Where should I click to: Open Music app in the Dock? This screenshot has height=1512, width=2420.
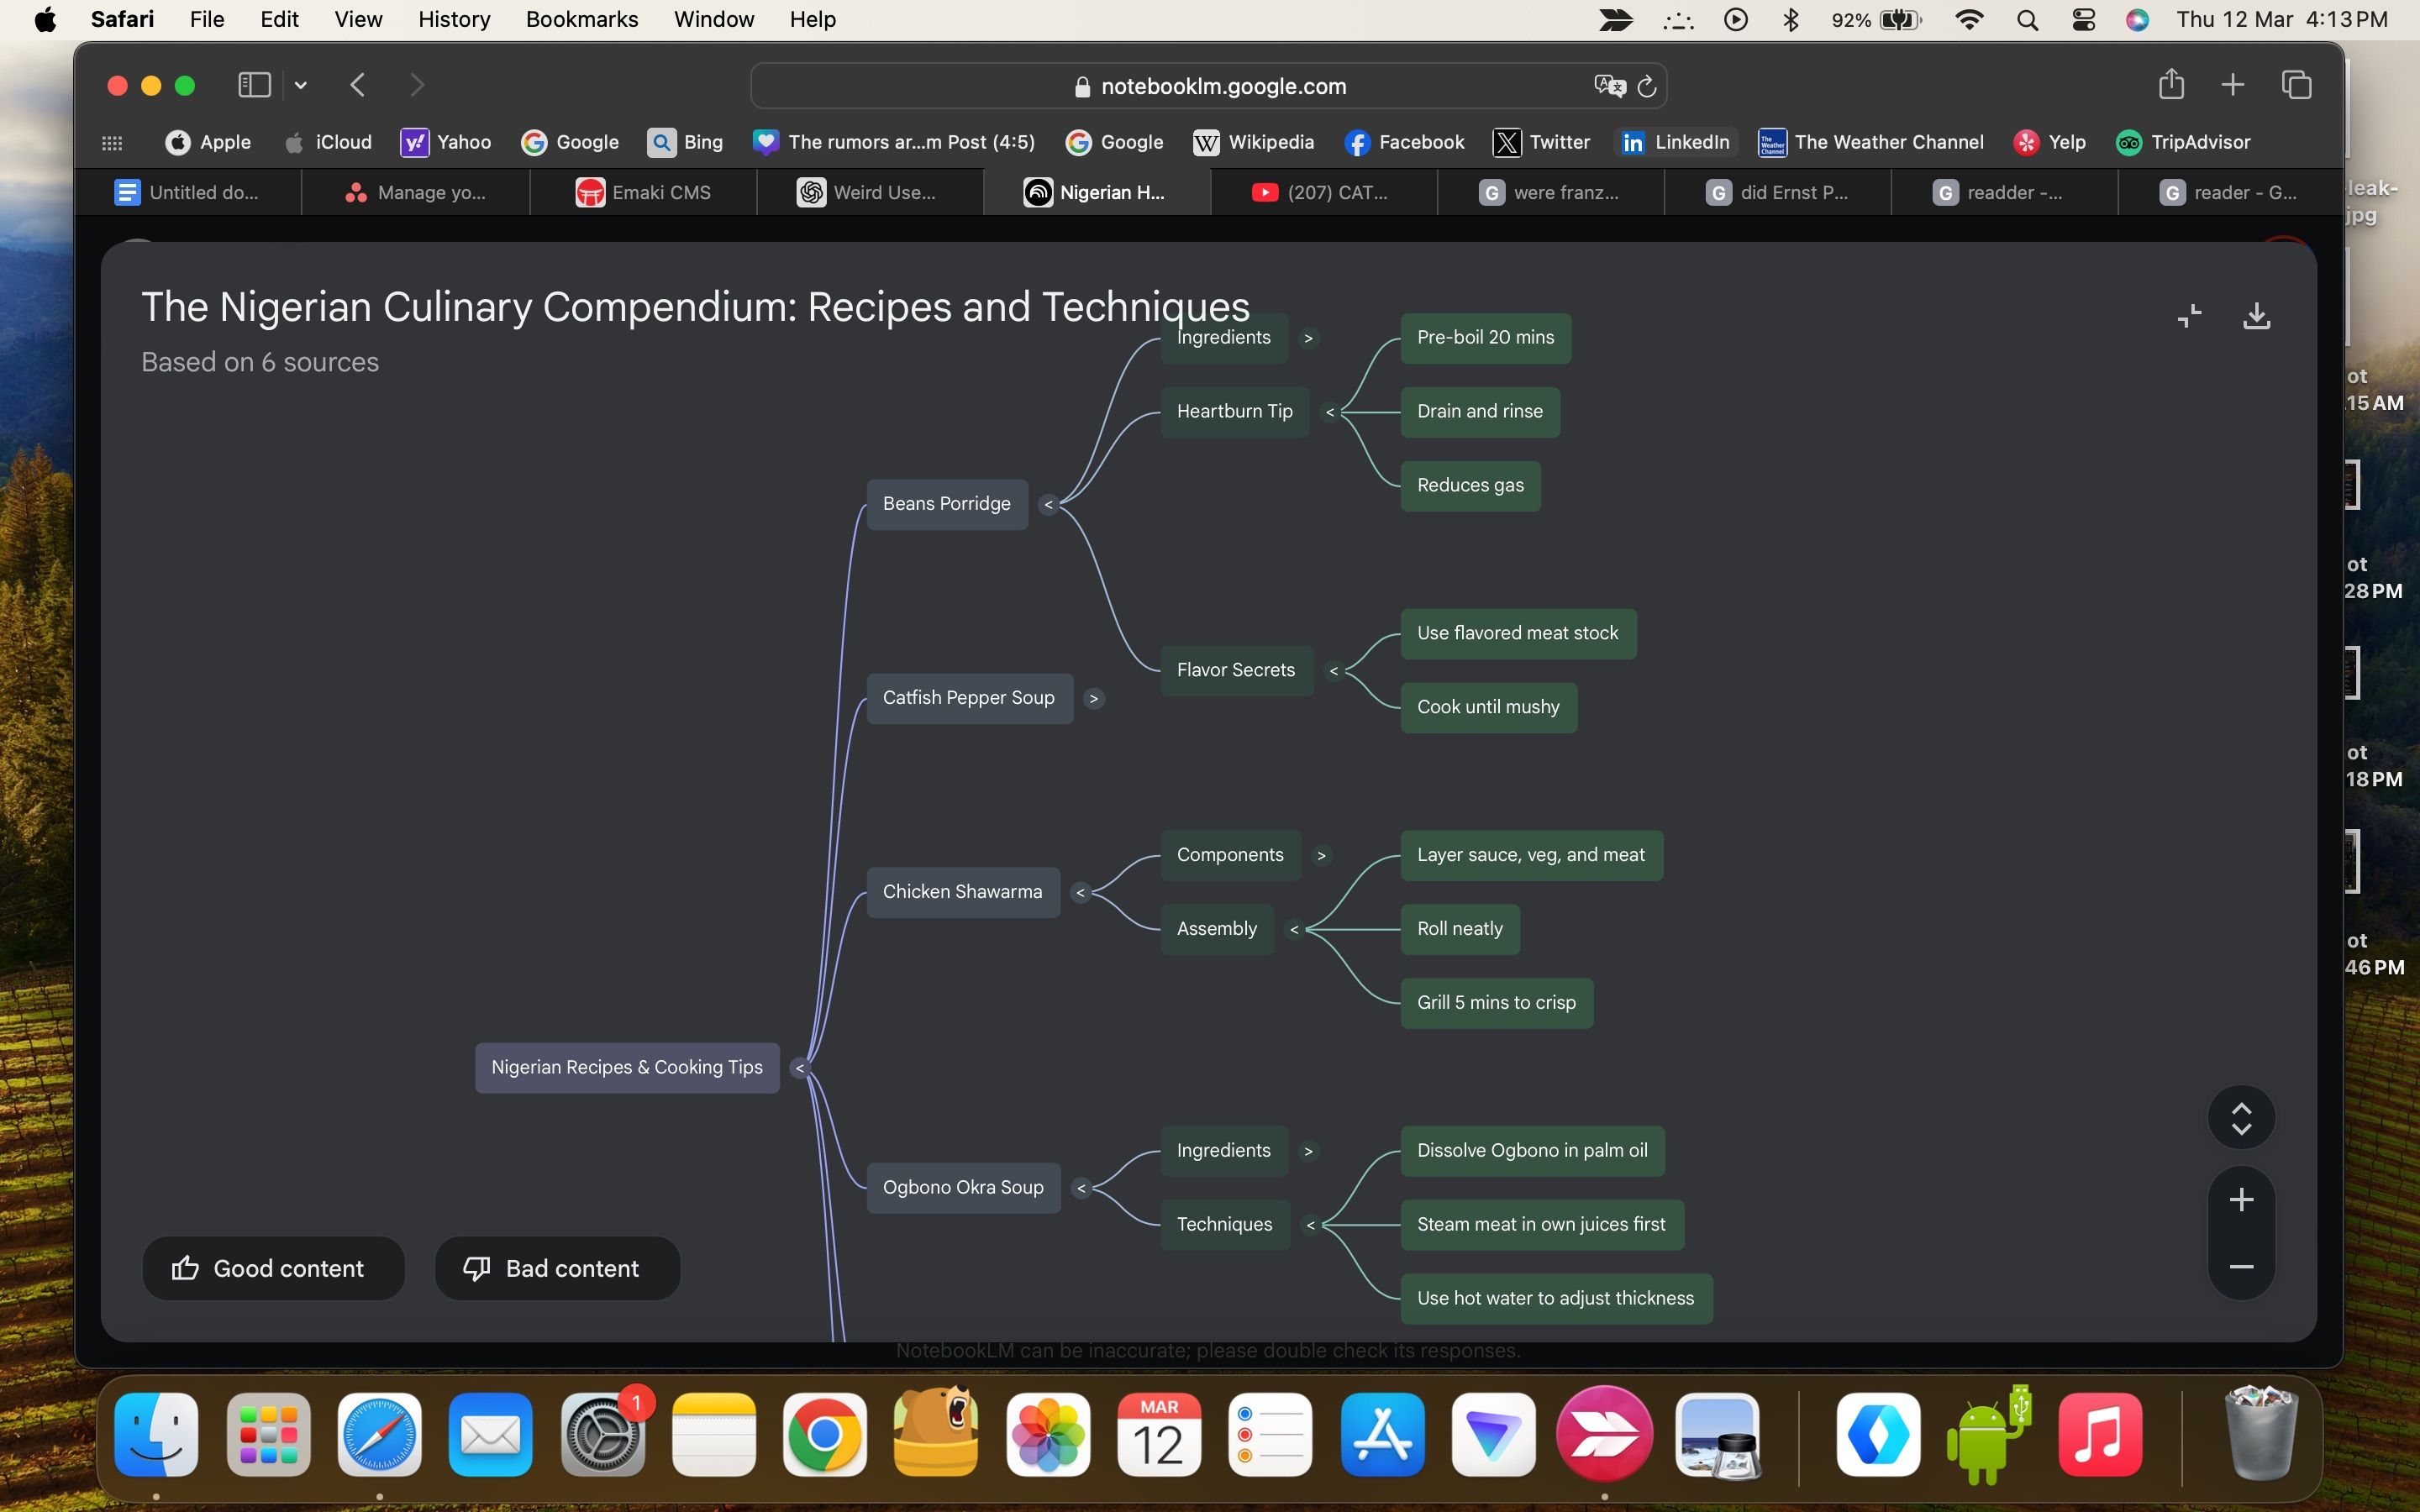(x=2100, y=1435)
